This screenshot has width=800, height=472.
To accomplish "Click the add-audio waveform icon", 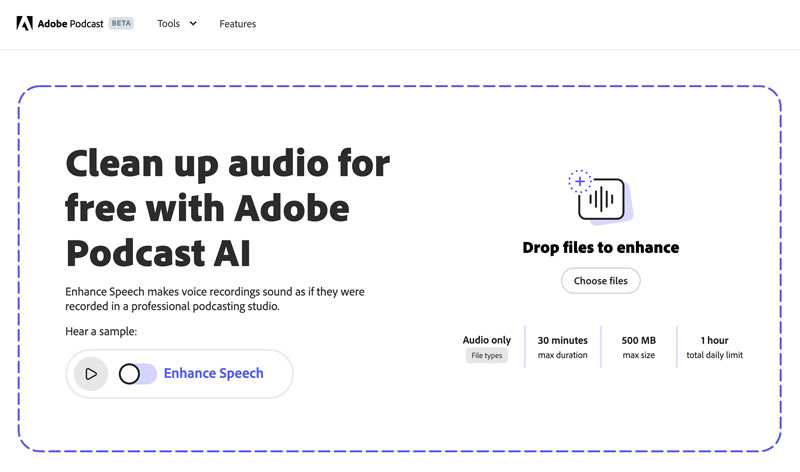I will tap(601, 197).
